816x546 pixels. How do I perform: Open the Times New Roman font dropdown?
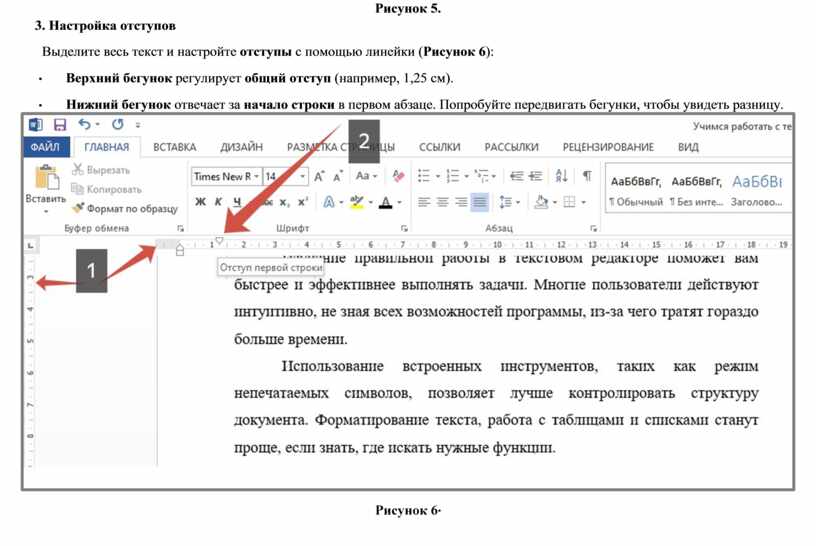tap(256, 176)
